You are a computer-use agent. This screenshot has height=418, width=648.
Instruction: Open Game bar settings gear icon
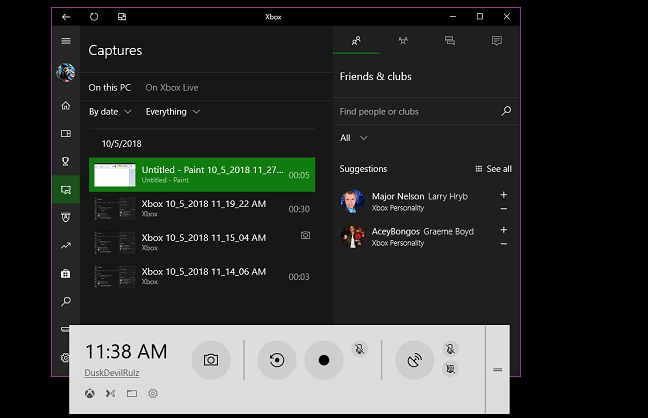[x=153, y=394]
